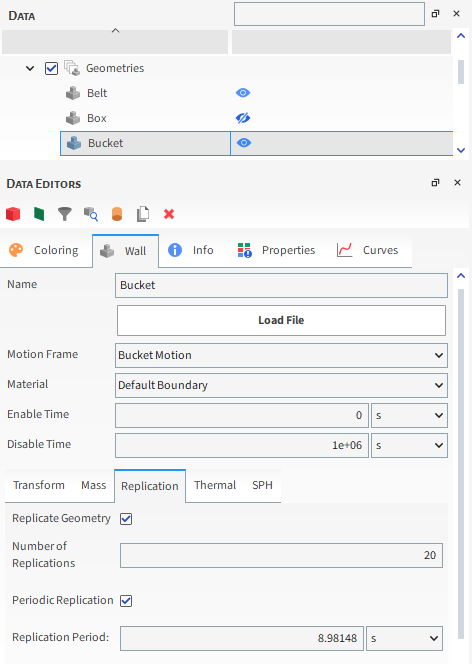Uncheck the Periodic Replication checkbox
The height and width of the screenshot is (664, 472).
126,600
